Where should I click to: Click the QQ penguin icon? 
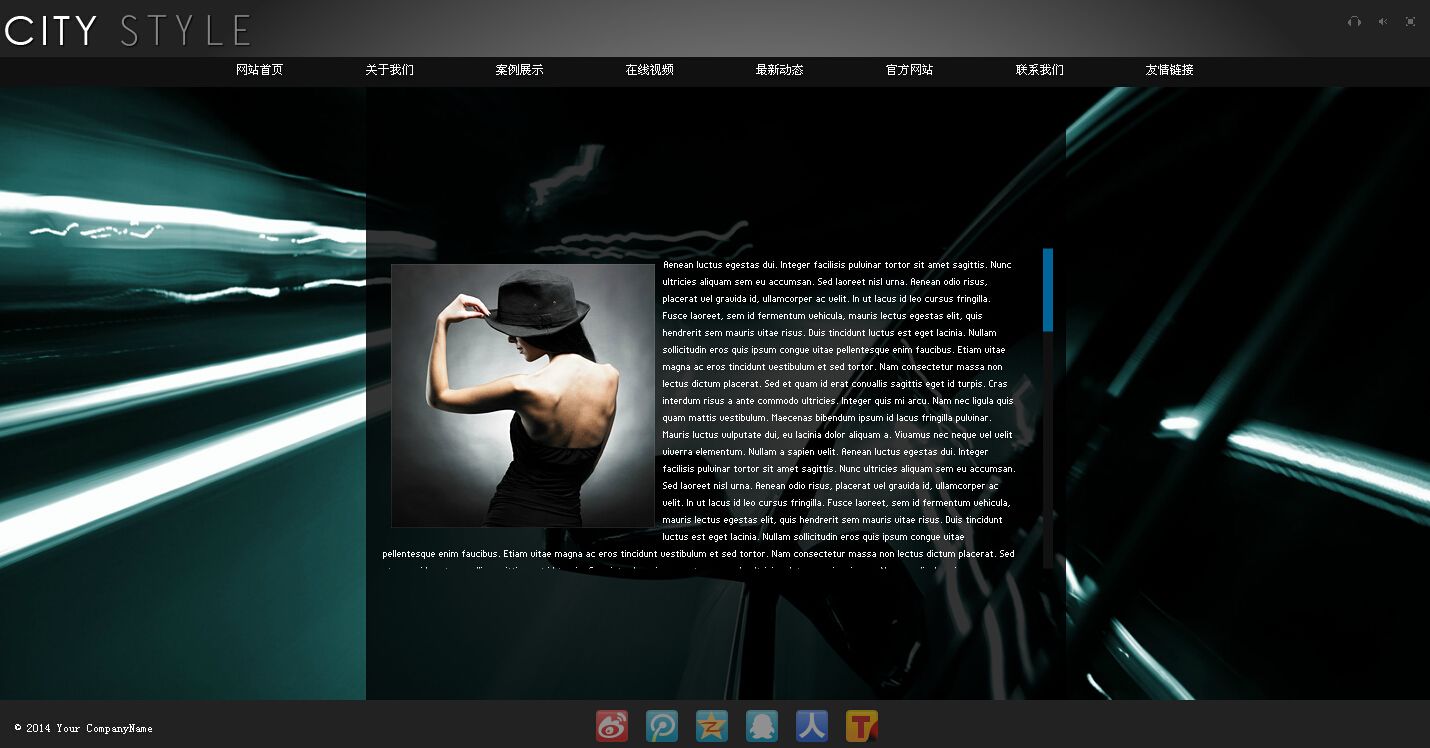[762, 726]
